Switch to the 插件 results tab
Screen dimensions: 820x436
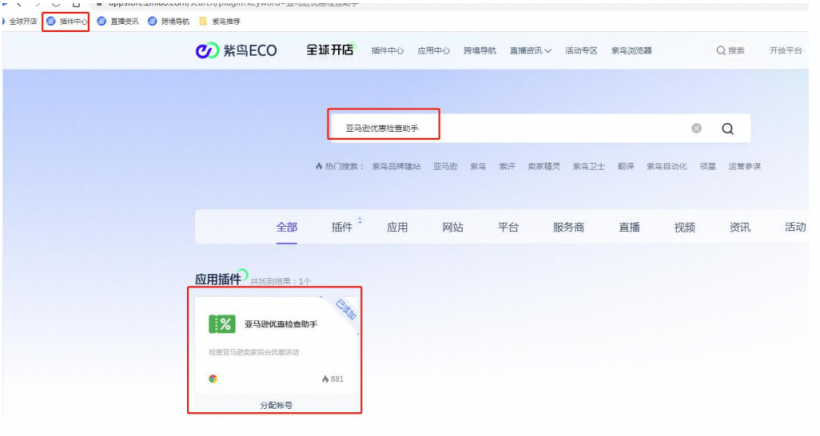(x=342, y=227)
